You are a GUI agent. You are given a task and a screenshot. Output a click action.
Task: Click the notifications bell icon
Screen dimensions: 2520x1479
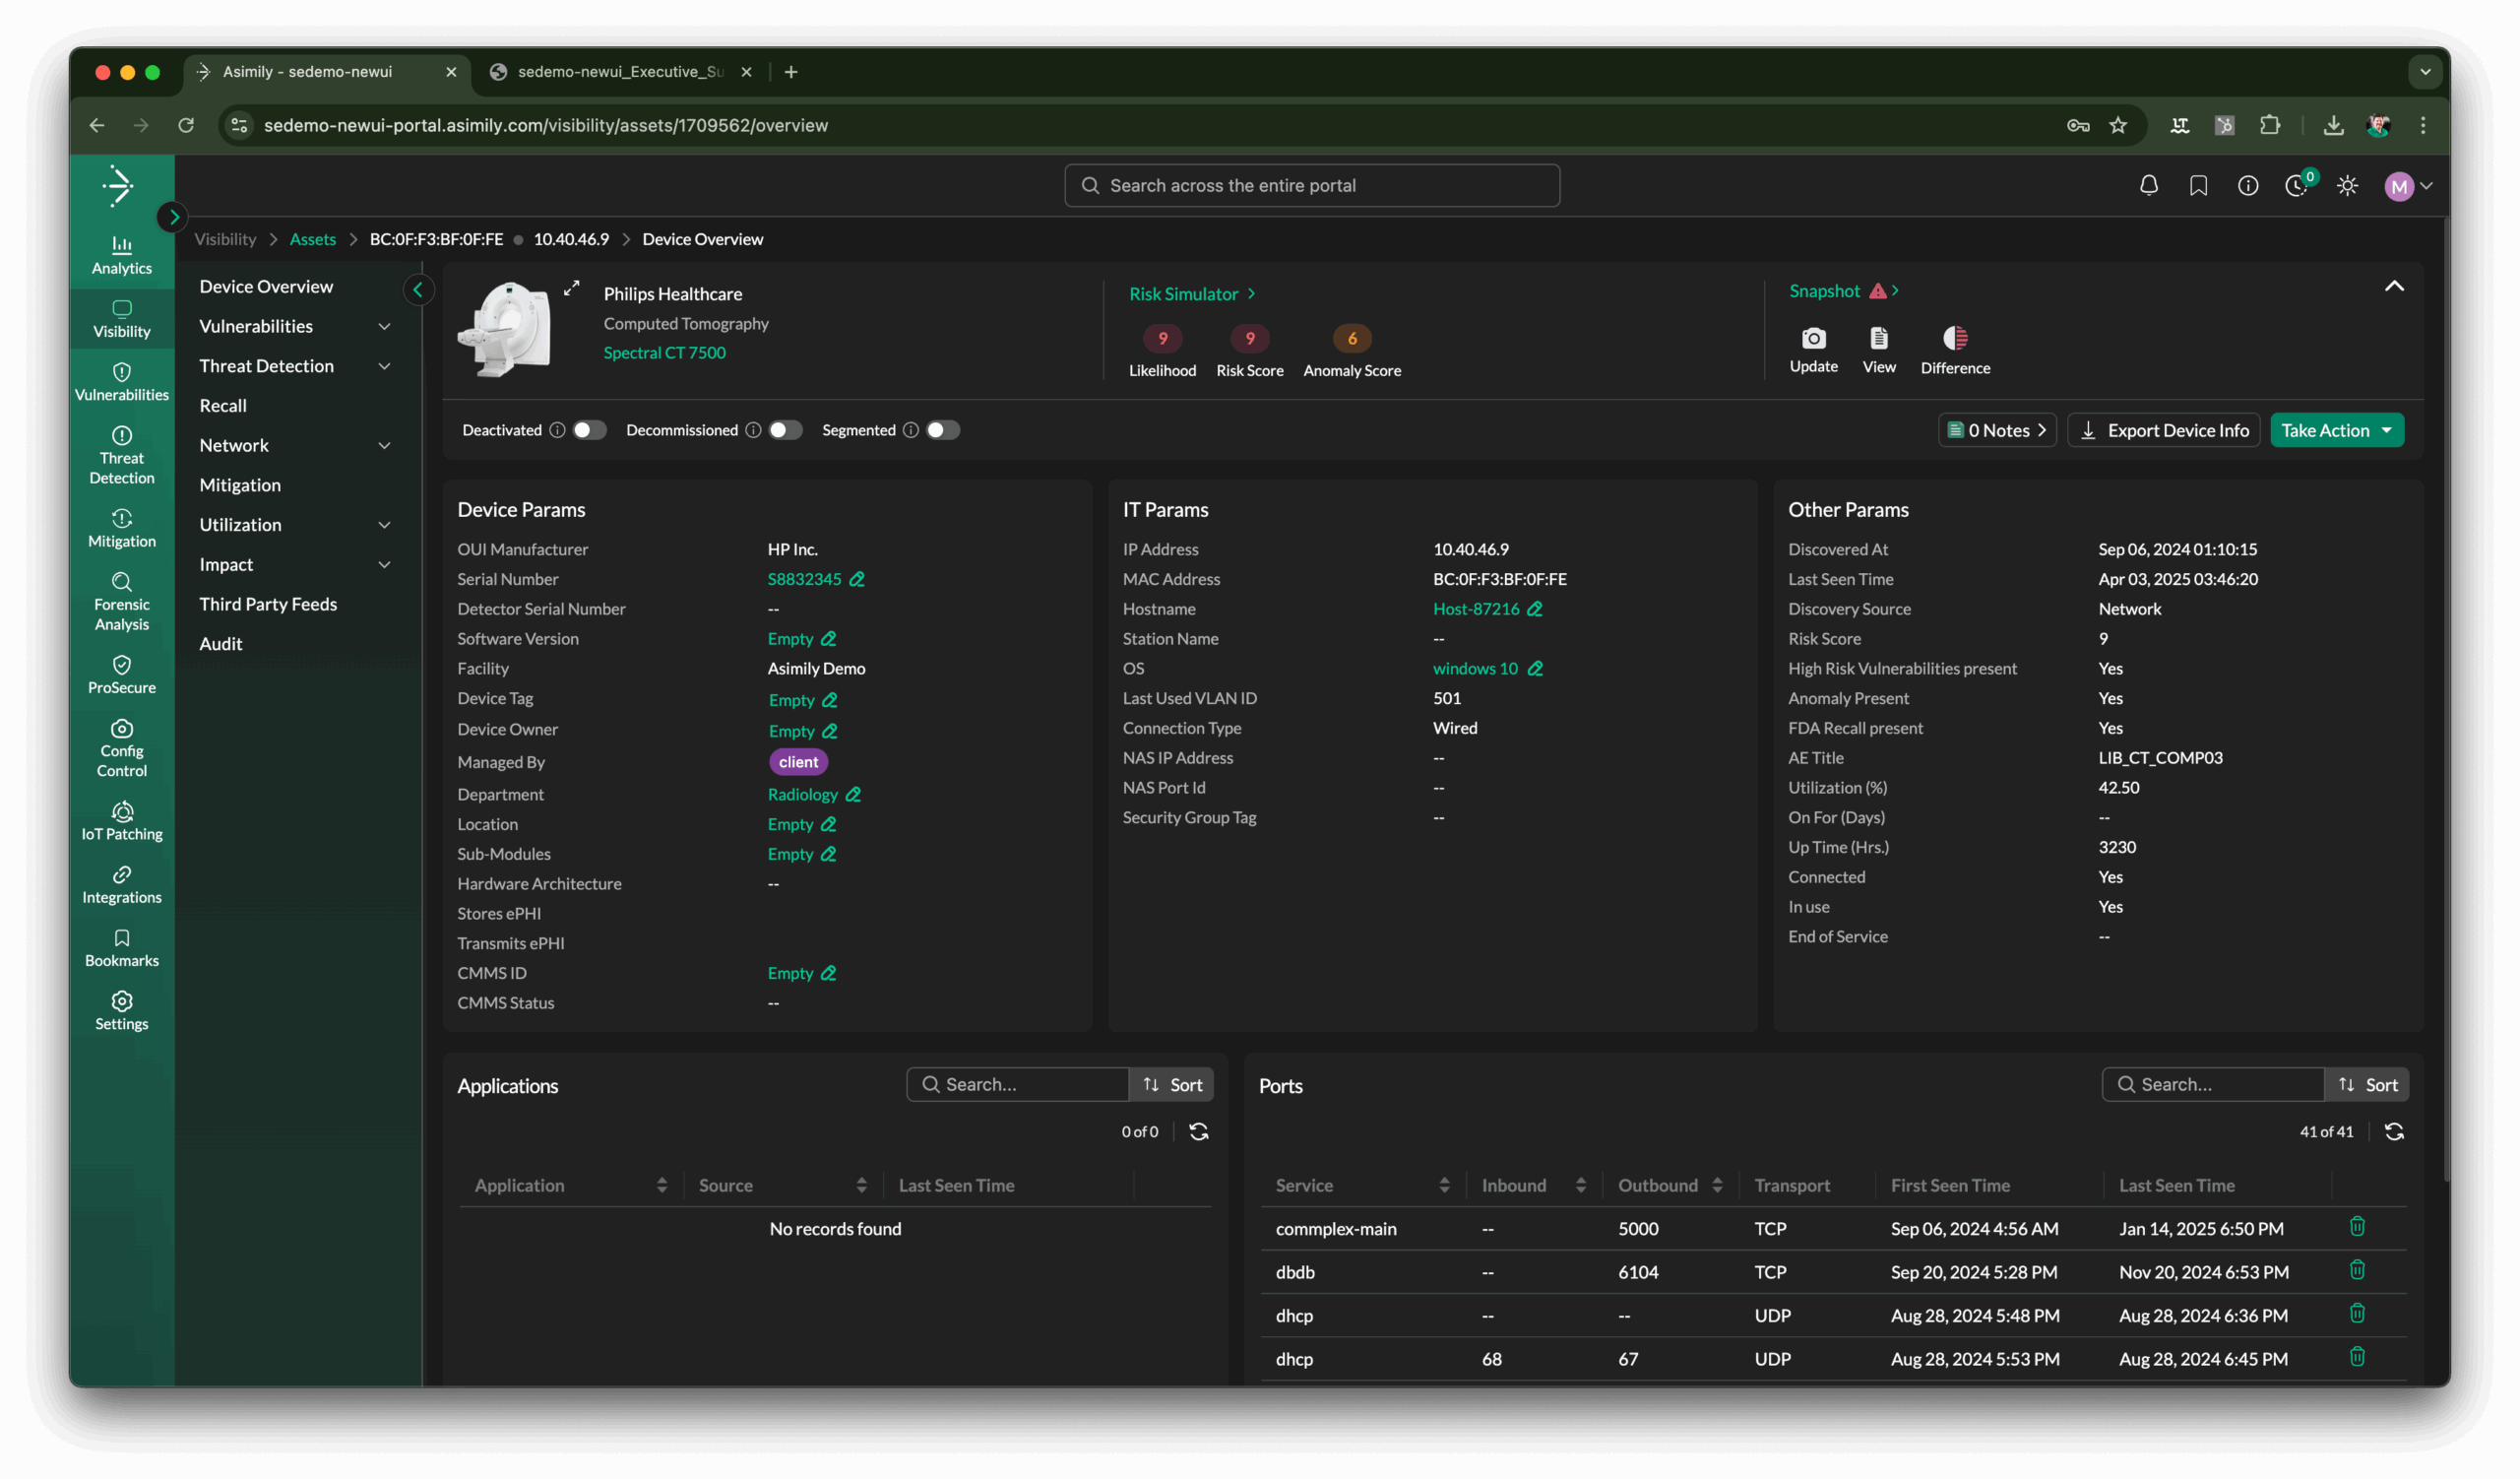[2148, 185]
